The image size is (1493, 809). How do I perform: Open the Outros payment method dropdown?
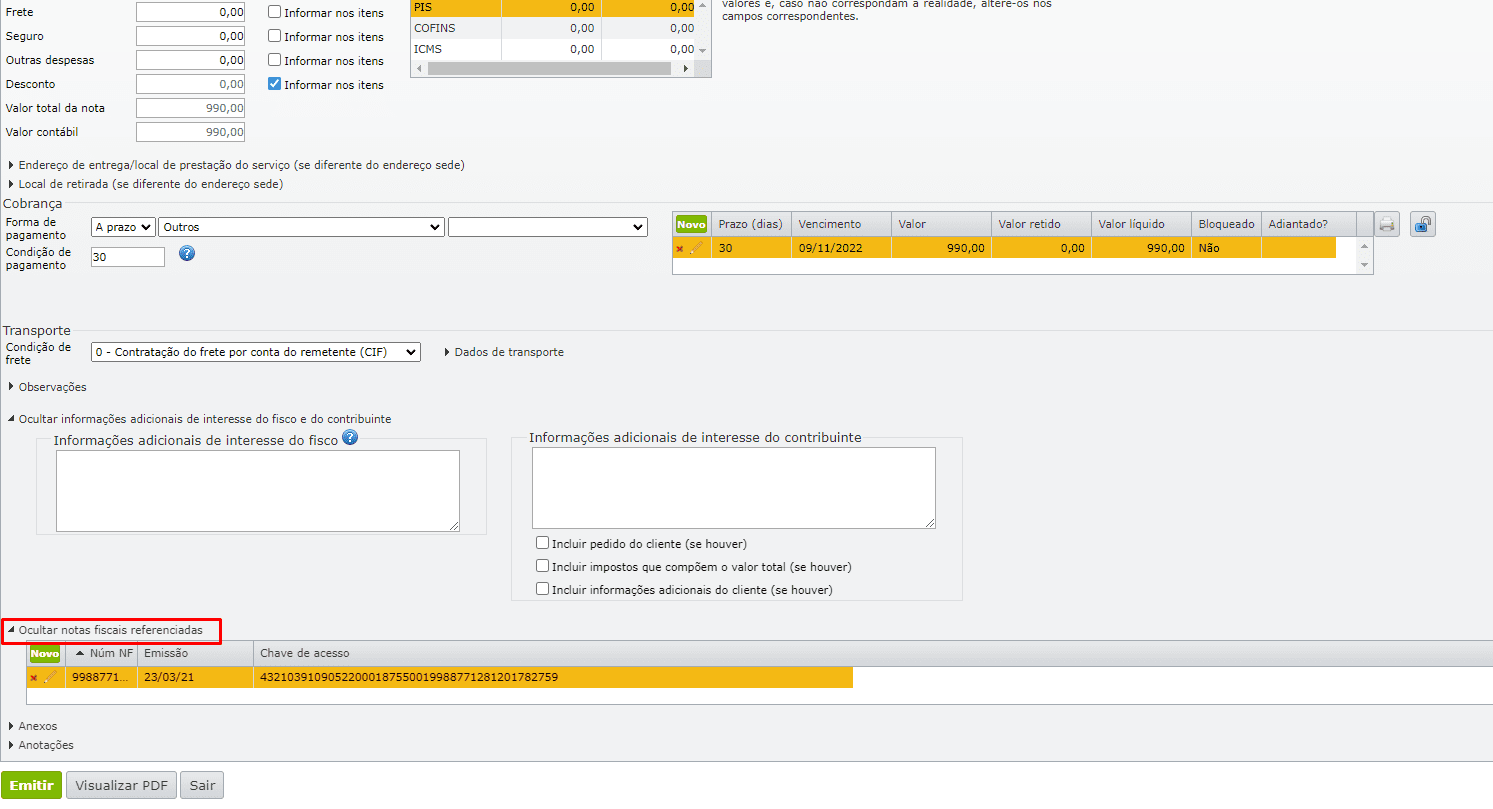click(x=301, y=227)
